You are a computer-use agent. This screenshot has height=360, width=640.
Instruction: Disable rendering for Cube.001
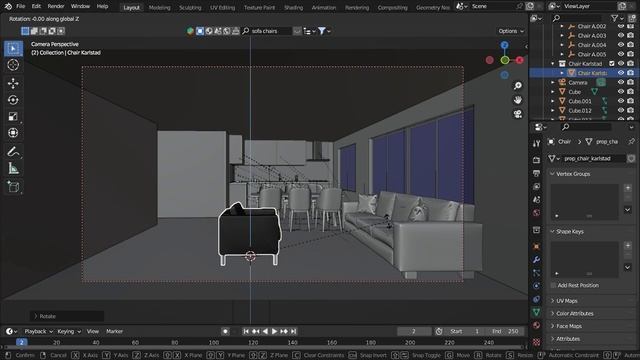[631, 101]
